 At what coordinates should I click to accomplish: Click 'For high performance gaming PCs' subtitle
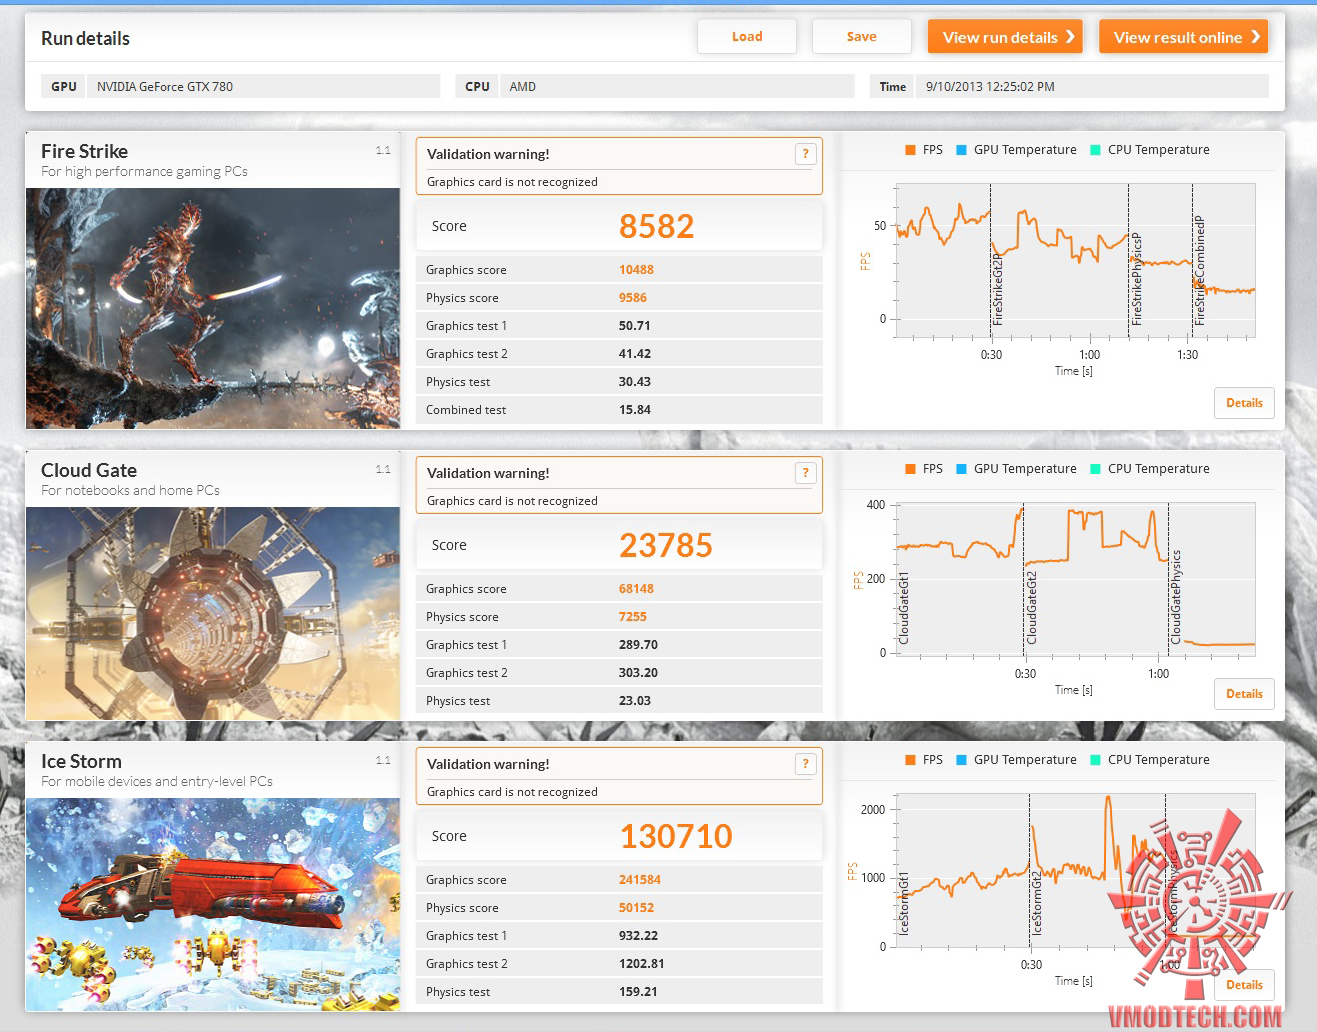144,172
